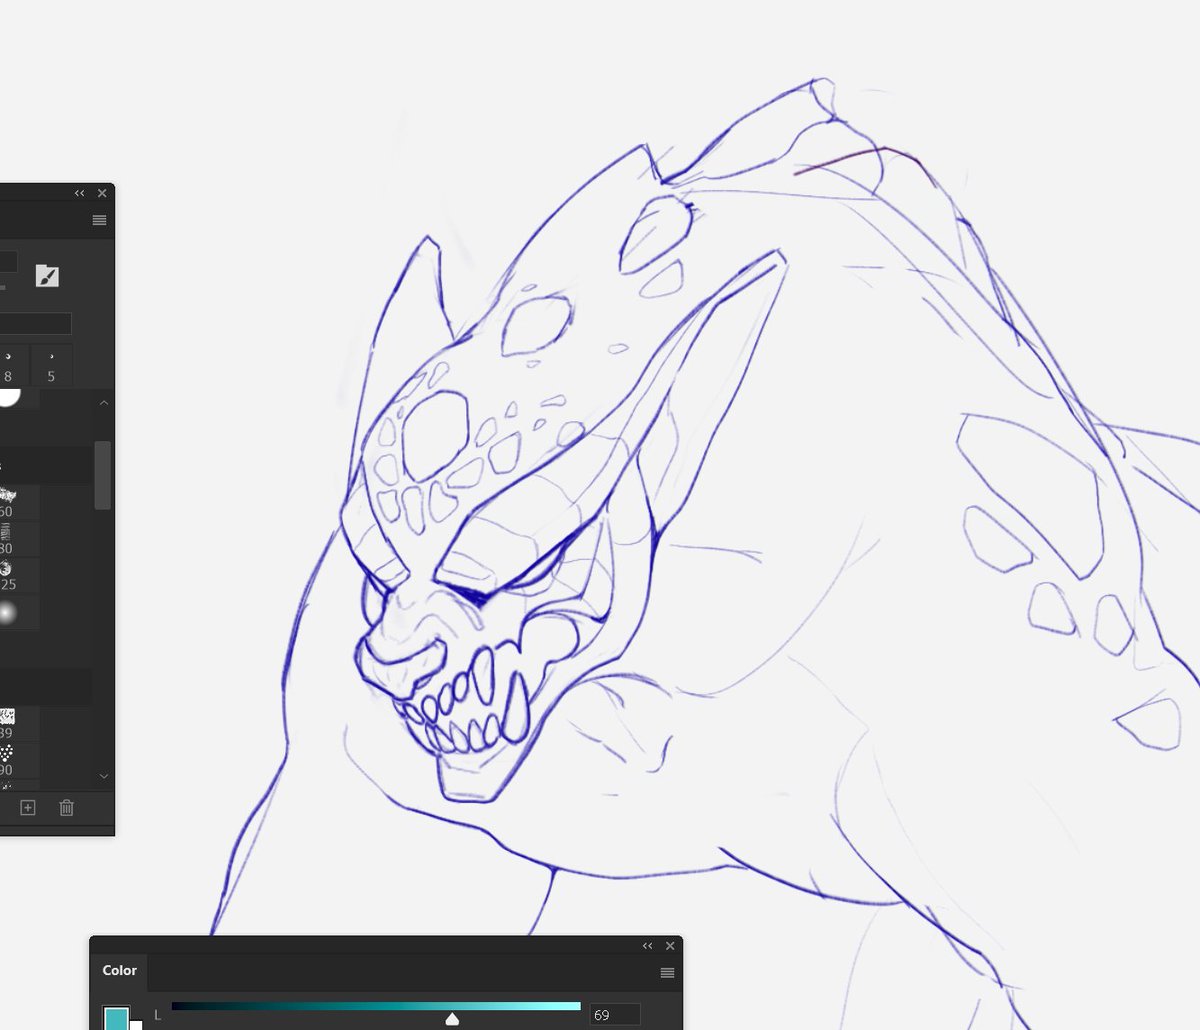The height and width of the screenshot is (1030, 1200).
Task: Select the round textured brush sized 25
Action: (18, 575)
